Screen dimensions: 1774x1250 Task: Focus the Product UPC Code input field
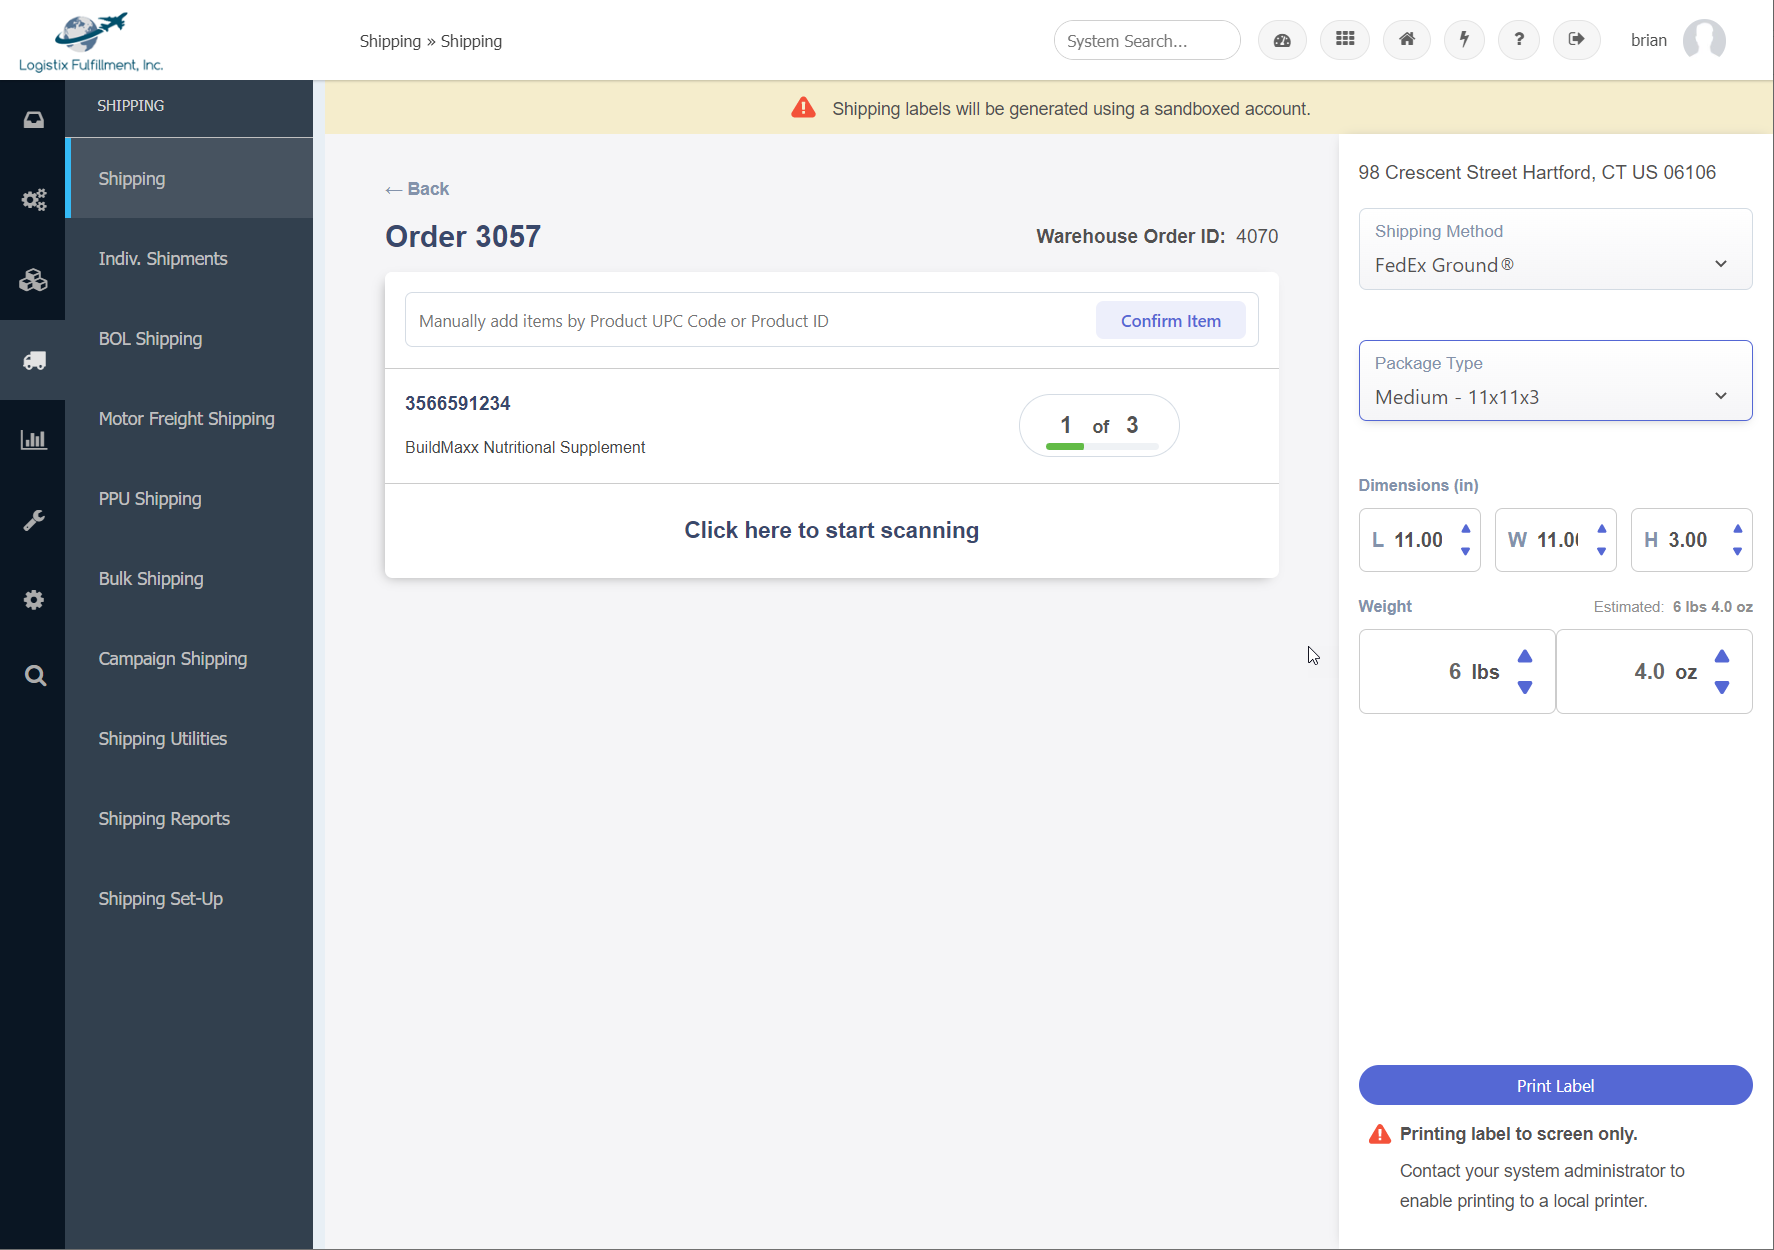pos(750,321)
